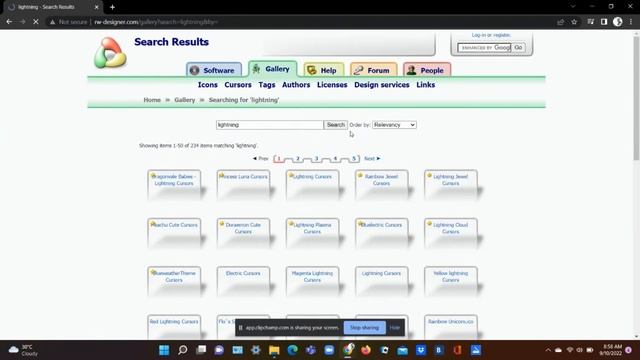This screenshot has width=640, height=360.
Task: Click the Prev page link
Action: coord(261,158)
